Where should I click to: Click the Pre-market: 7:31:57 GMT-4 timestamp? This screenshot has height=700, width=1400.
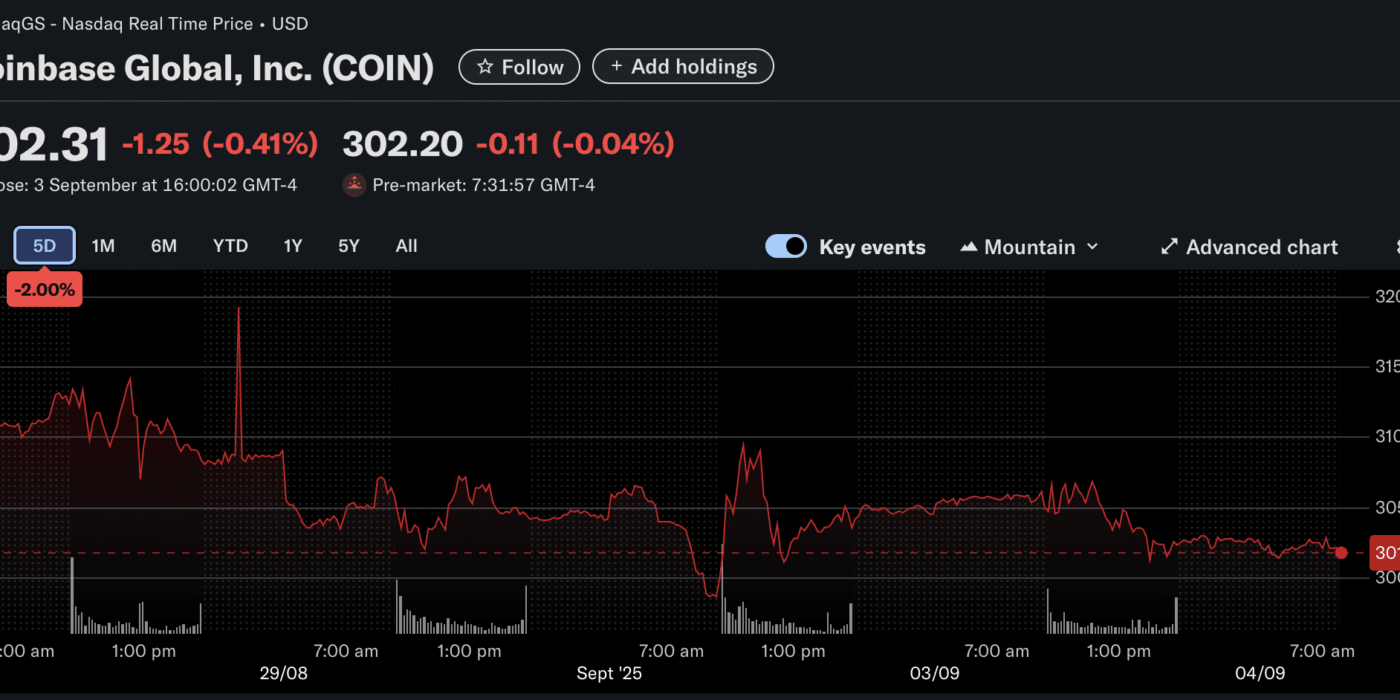click(484, 185)
